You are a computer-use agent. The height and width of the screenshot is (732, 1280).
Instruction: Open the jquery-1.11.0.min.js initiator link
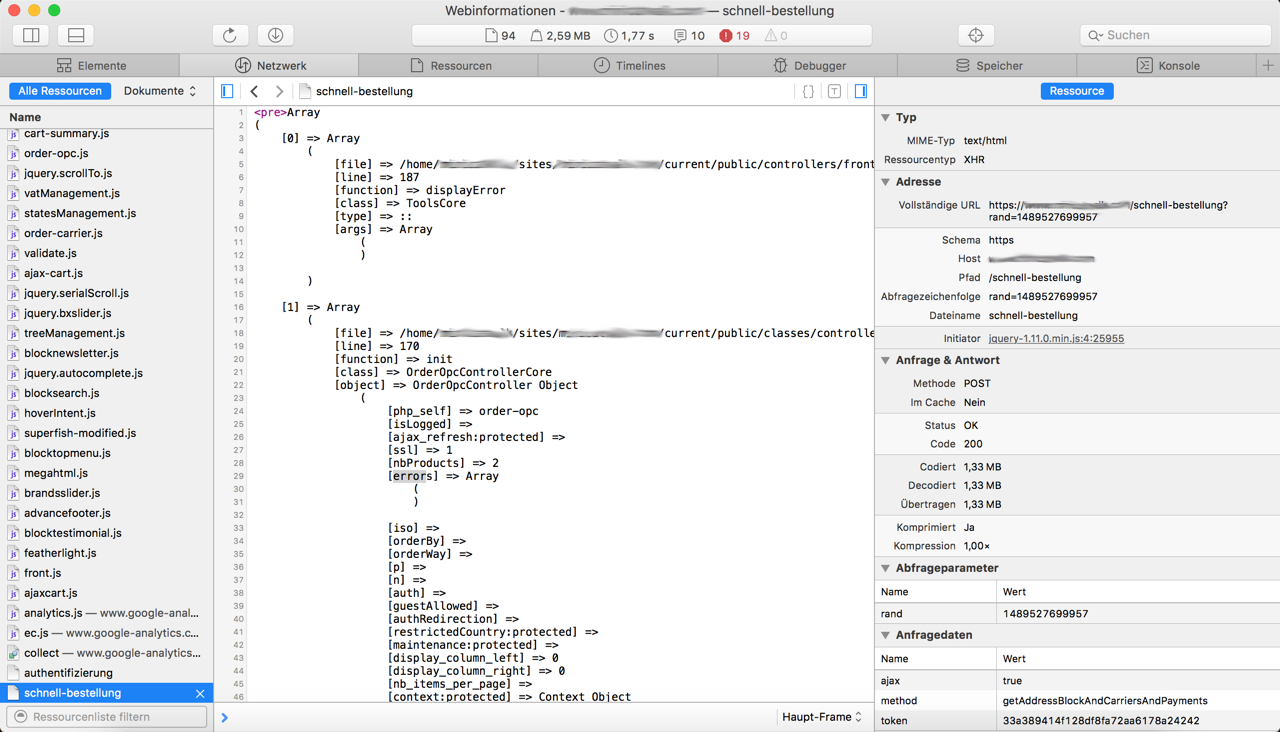tap(1056, 338)
